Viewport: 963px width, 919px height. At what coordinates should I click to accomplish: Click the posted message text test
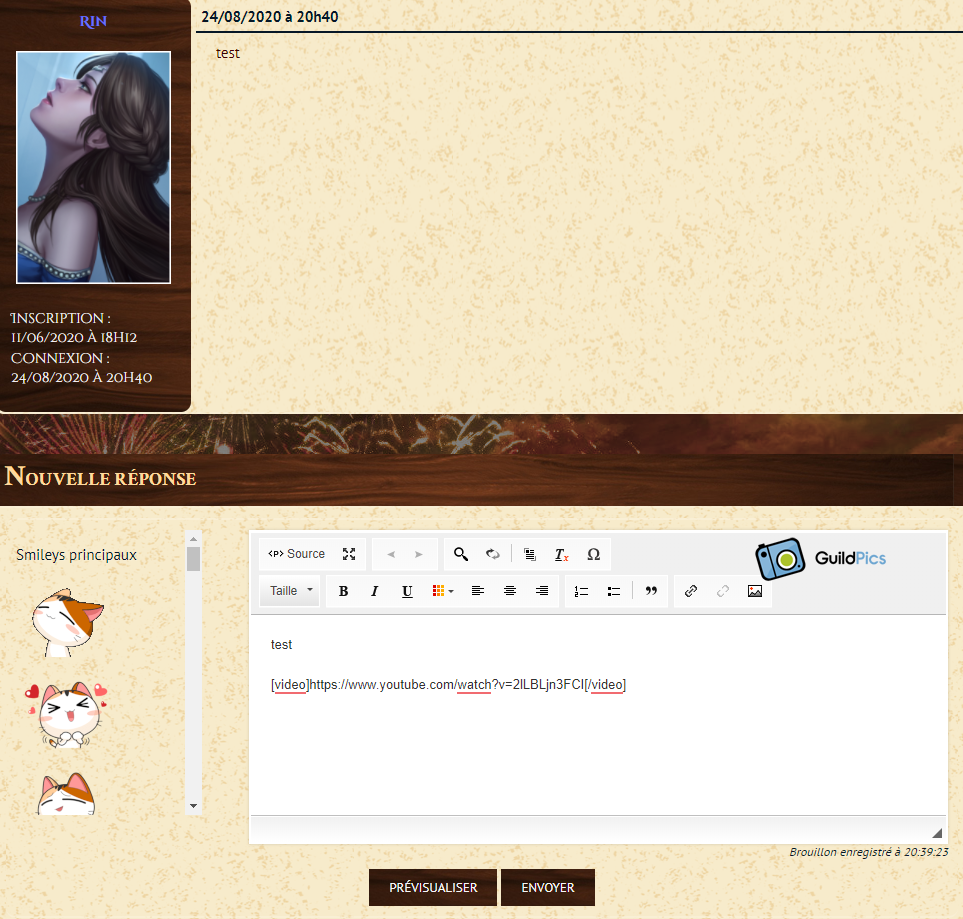point(228,53)
